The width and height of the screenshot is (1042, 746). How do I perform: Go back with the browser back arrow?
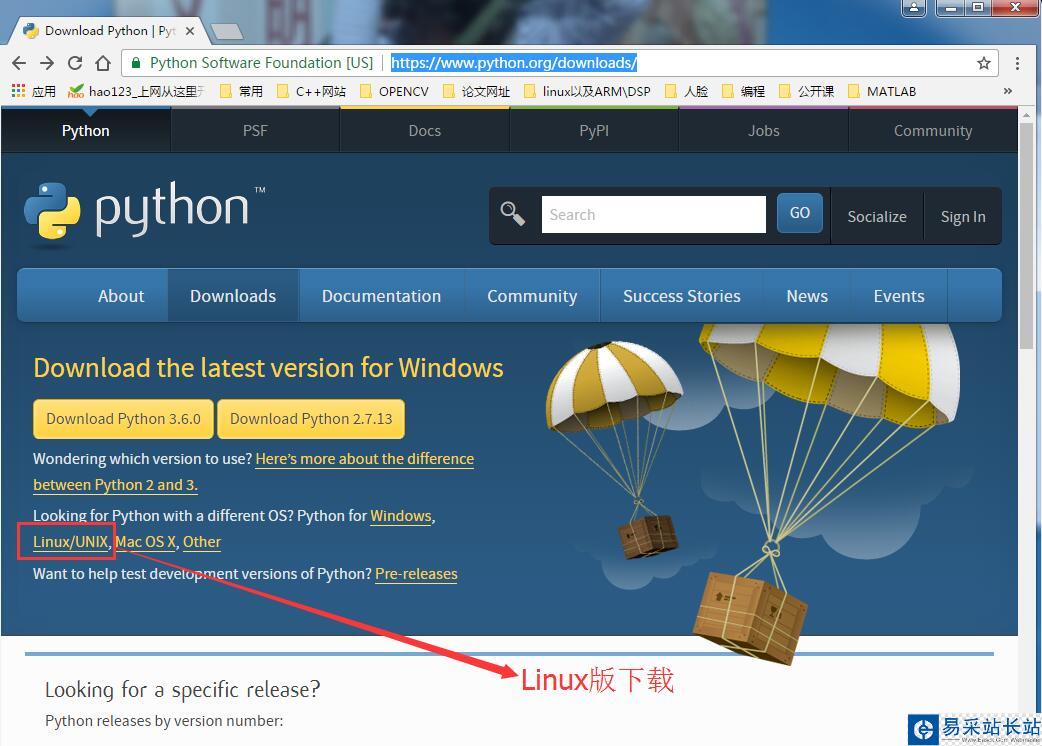tap(19, 63)
